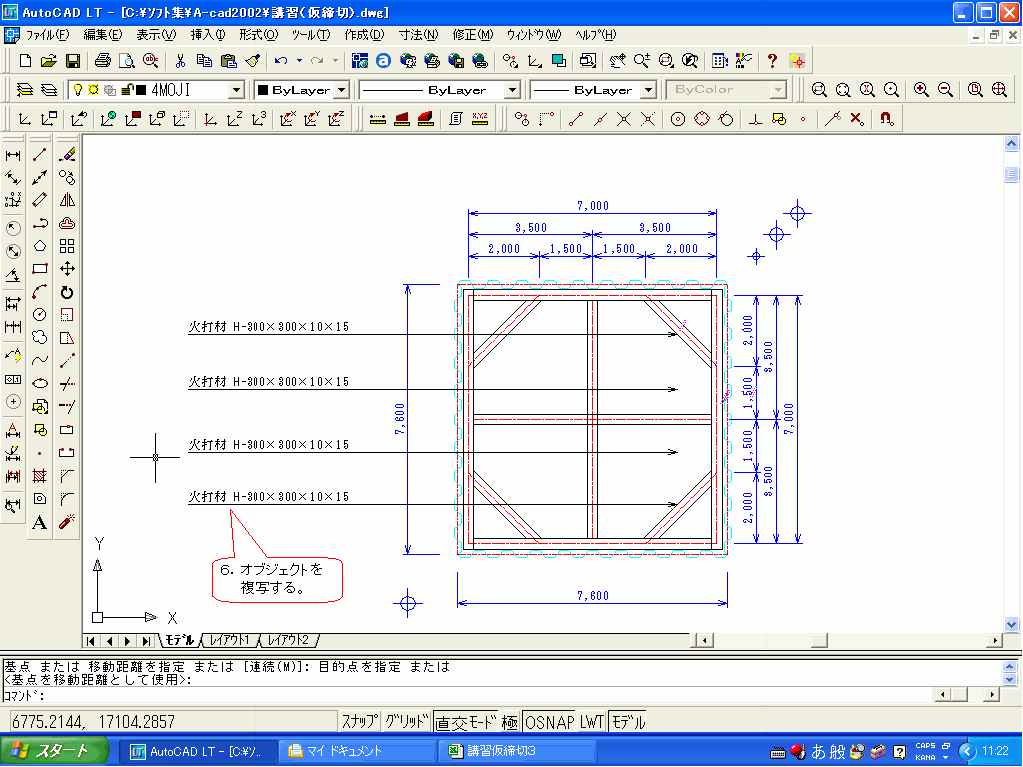Click the Snap to Center osnap icon
This screenshot has height=767, width=1023.
[678, 119]
